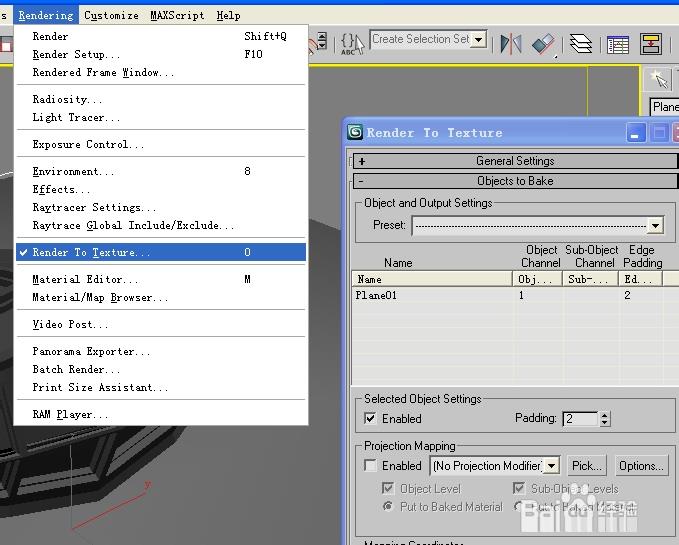Click the Sub-... column header
Screen dimensions: 679x545
(591, 279)
